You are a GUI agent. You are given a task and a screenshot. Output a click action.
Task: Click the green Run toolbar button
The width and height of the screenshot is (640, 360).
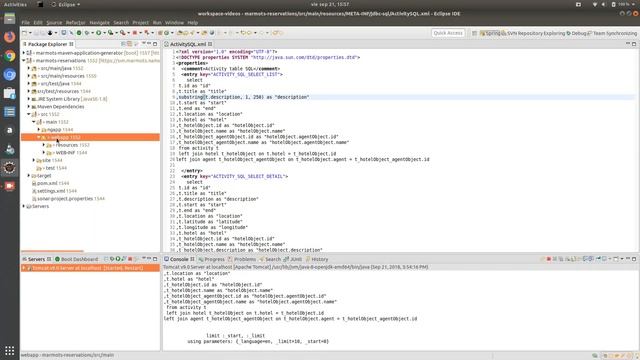[x=98, y=33]
